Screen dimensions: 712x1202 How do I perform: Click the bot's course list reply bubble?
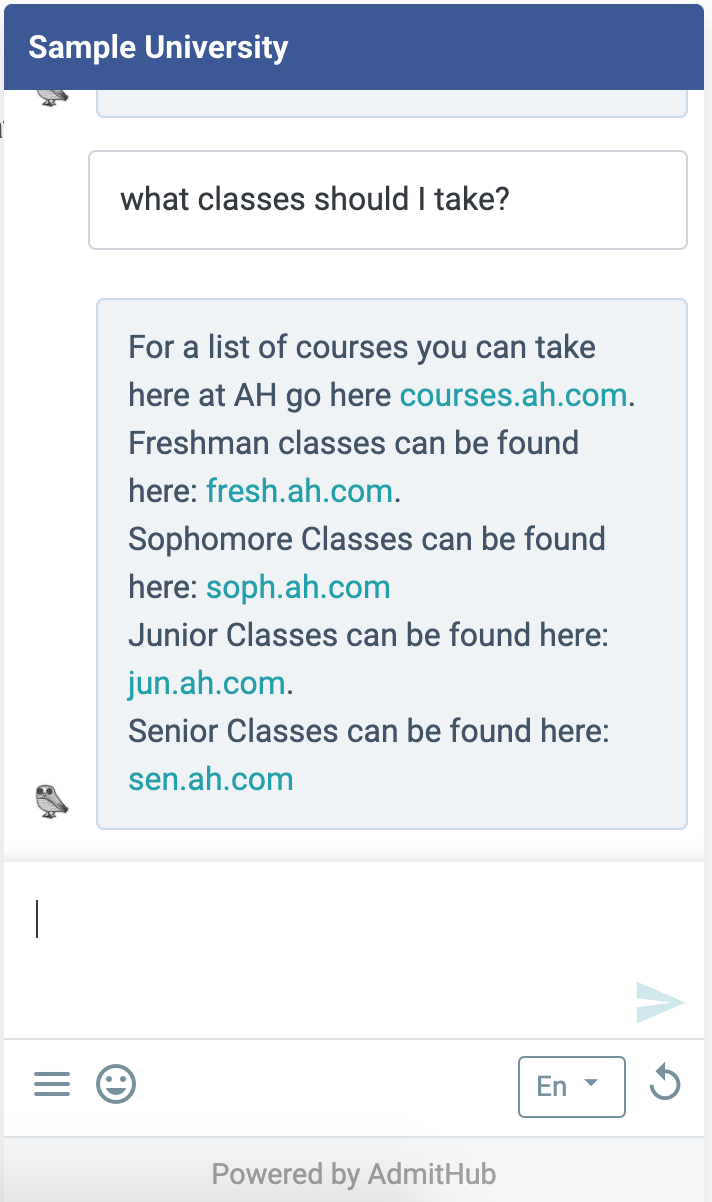pyautogui.click(x=392, y=564)
